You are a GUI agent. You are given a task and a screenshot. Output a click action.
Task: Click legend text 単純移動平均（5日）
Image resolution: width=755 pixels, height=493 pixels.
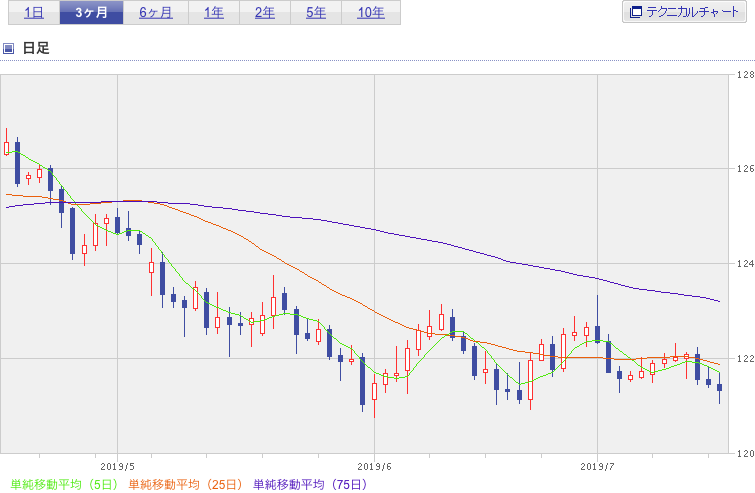click(64, 484)
